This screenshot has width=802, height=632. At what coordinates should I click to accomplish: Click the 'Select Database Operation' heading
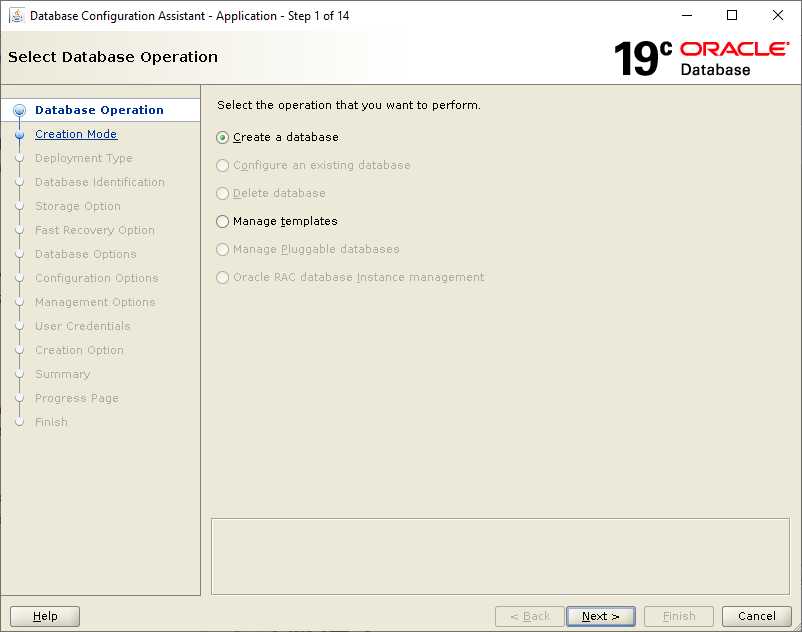pos(113,57)
